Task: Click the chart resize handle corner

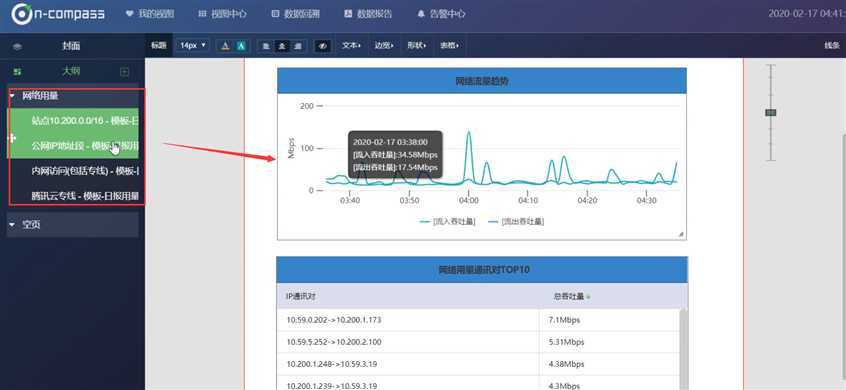Action: [681, 234]
